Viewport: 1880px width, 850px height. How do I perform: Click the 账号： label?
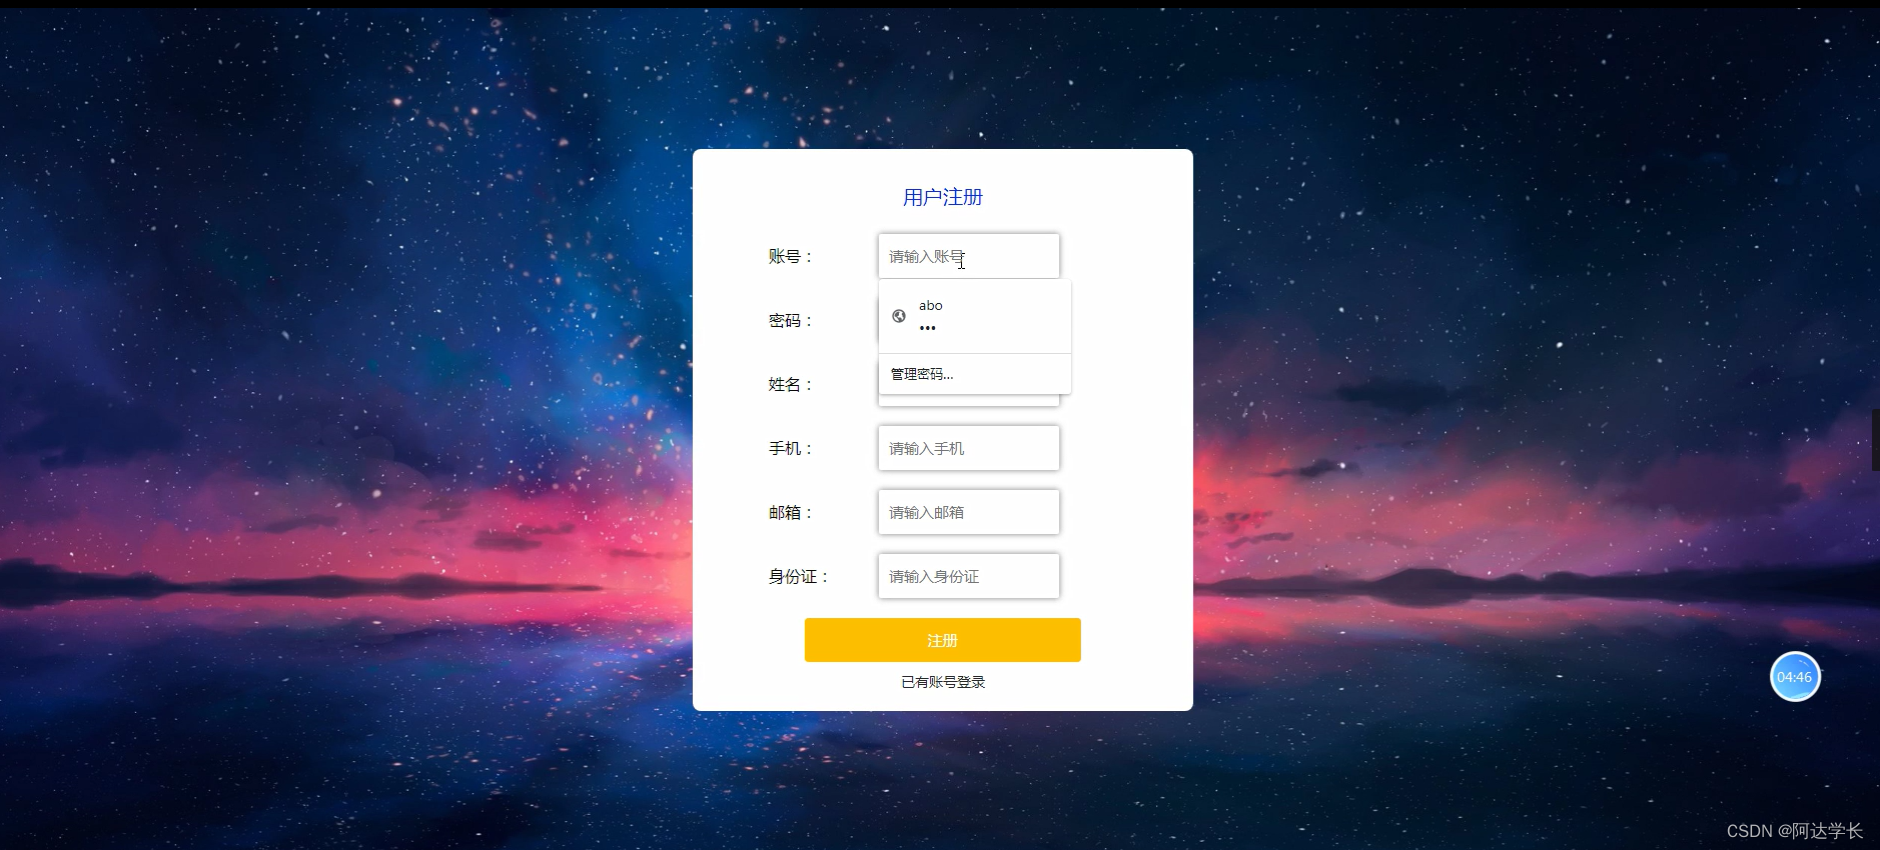point(791,257)
